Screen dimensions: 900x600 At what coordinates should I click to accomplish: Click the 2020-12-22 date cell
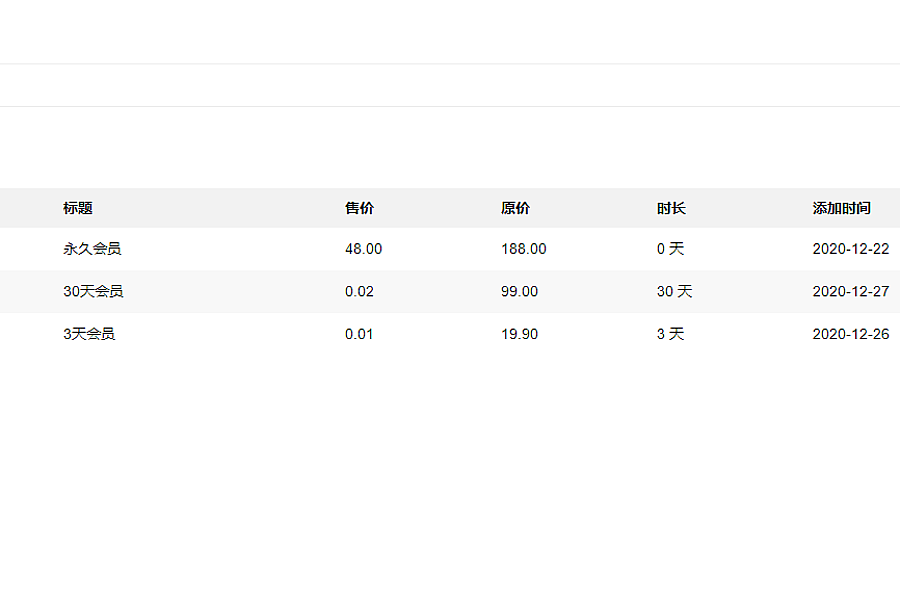click(x=851, y=249)
